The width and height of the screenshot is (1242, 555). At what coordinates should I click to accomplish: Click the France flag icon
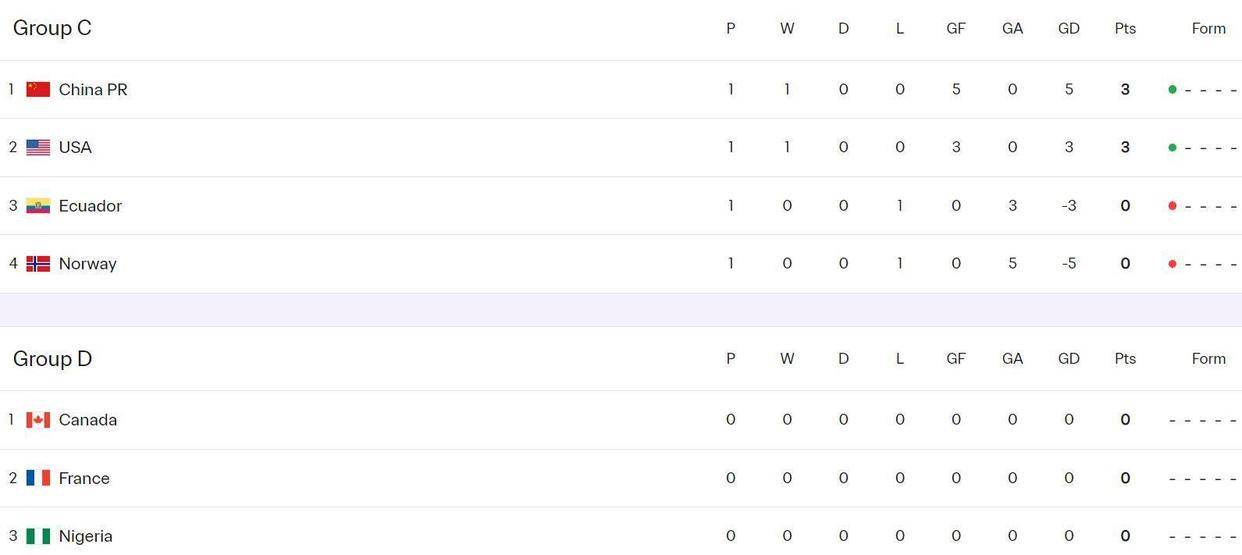pyautogui.click(x=38, y=478)
